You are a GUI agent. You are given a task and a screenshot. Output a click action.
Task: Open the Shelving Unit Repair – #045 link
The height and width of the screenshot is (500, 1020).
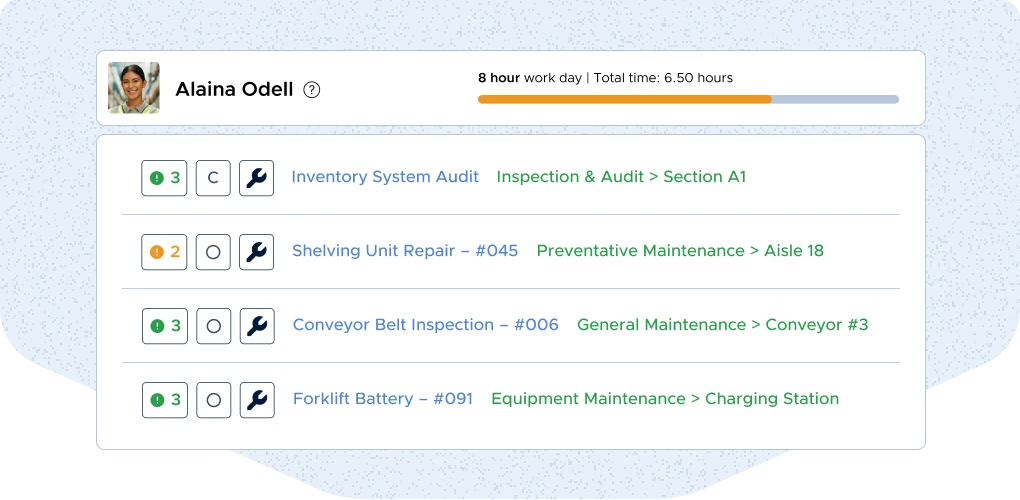pyautogui.click(x=405, y=251)
